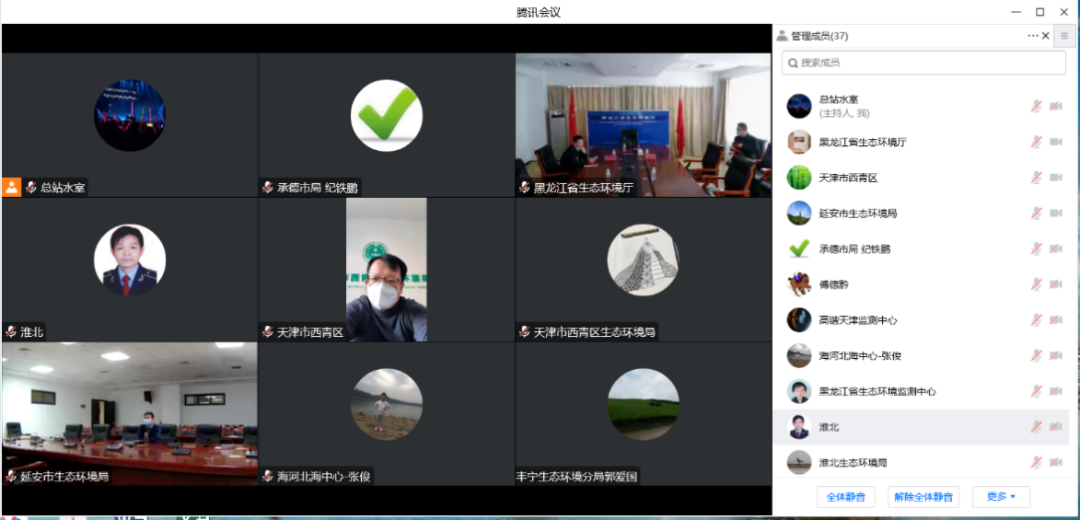Click the 管理成员(37) panel title
This screenshot has width=1080, height=520.
[x=820, y=36]
